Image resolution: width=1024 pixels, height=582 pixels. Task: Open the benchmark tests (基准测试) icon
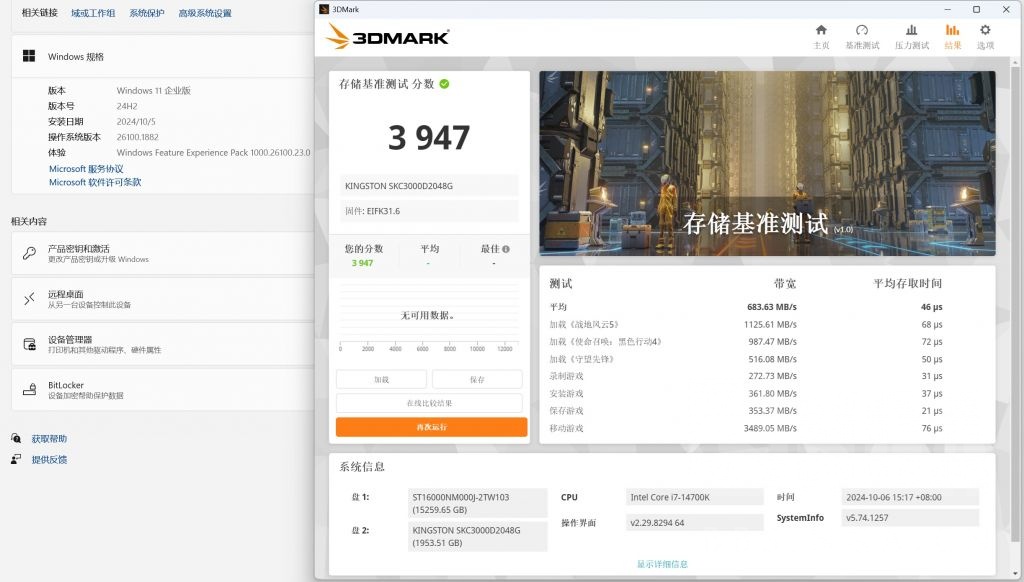[861, 31]
